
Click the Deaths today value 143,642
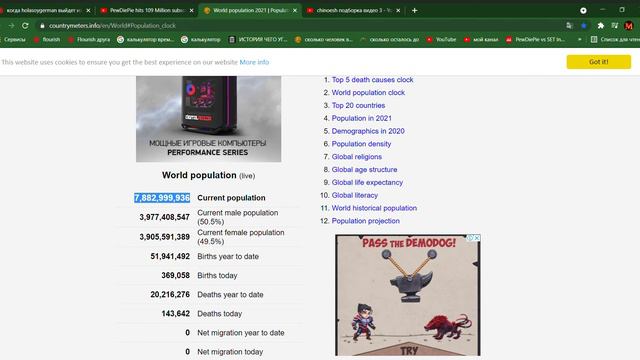pyautogui.click(x=176, y=314)
